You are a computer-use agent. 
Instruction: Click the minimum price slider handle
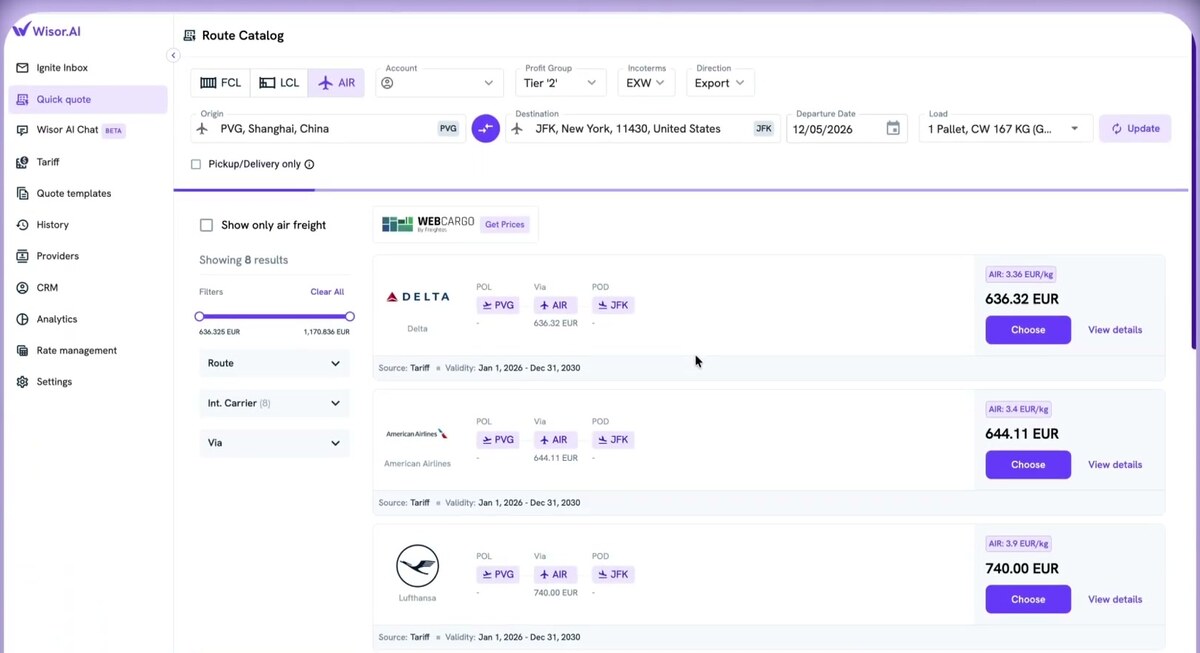pos(199,316)
